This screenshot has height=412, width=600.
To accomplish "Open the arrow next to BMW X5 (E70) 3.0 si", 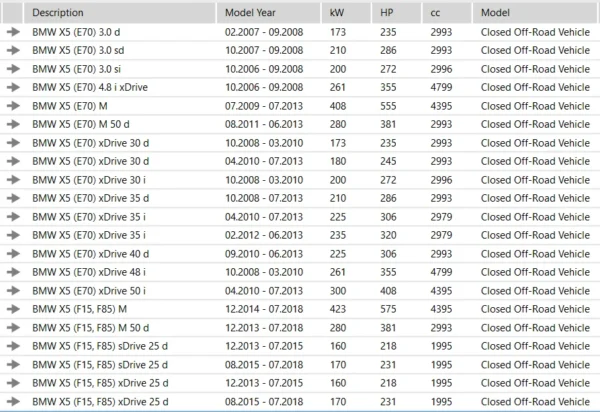I will (13, 69).
